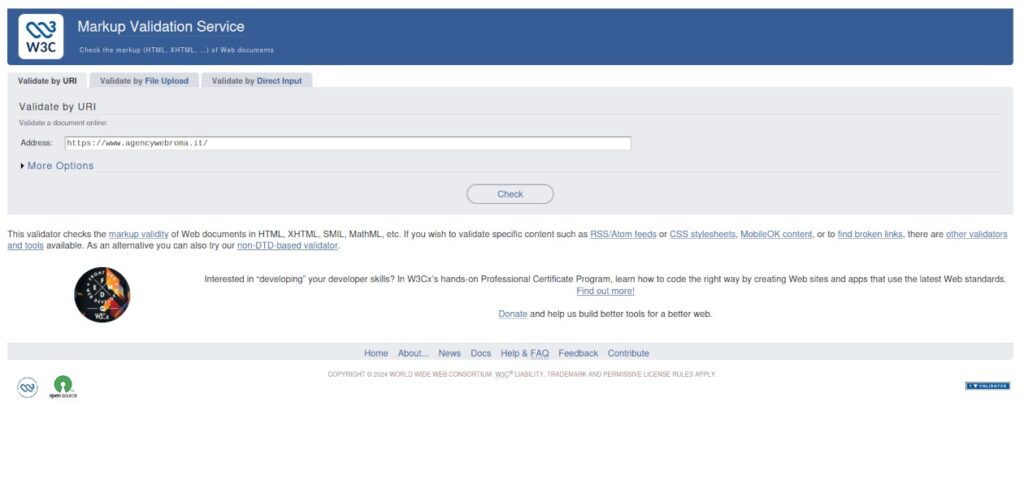Open Contribute in footer menu
The image size is (1024, 502).
click(x=628, y=353)
